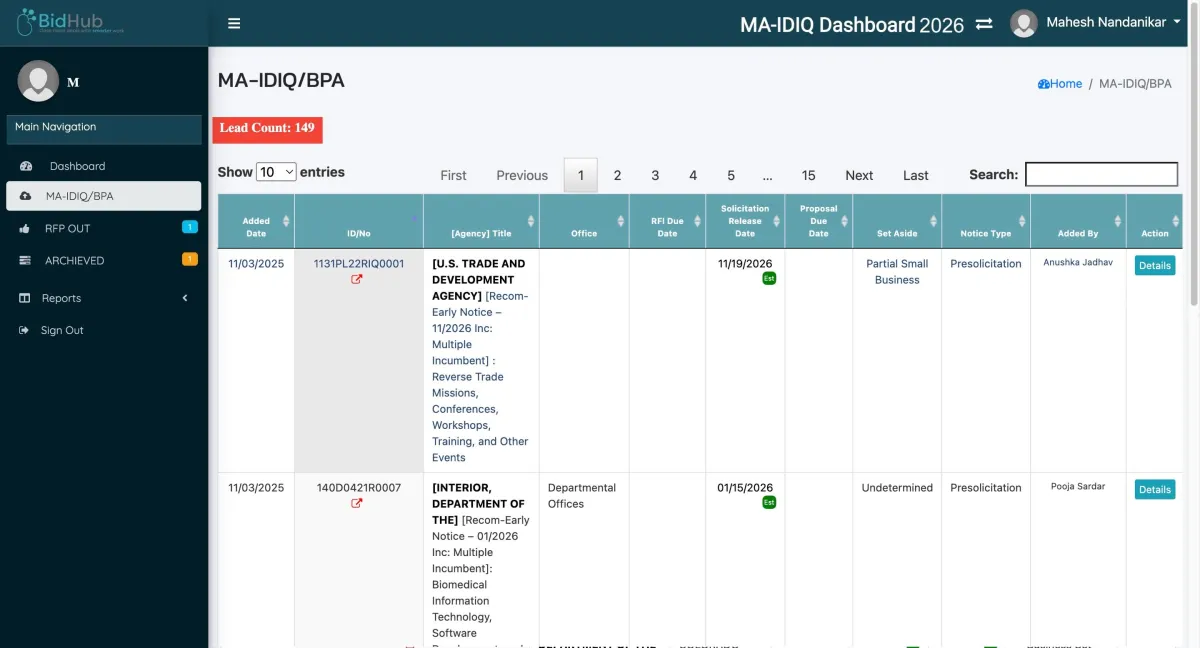Viewport: 1200px width, 648px height.
Task: Go to Previous page
Action: 522,175
